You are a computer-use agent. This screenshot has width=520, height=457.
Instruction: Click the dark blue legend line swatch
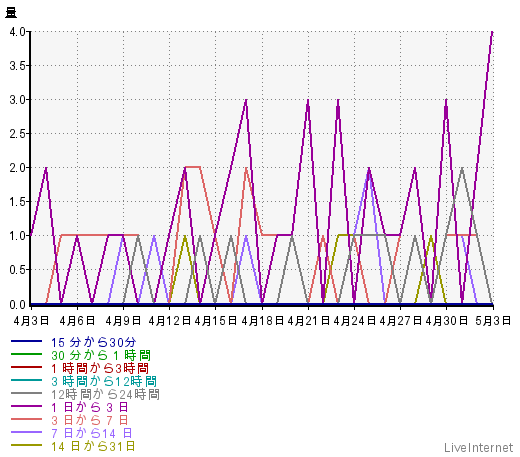tap(26, 341)
